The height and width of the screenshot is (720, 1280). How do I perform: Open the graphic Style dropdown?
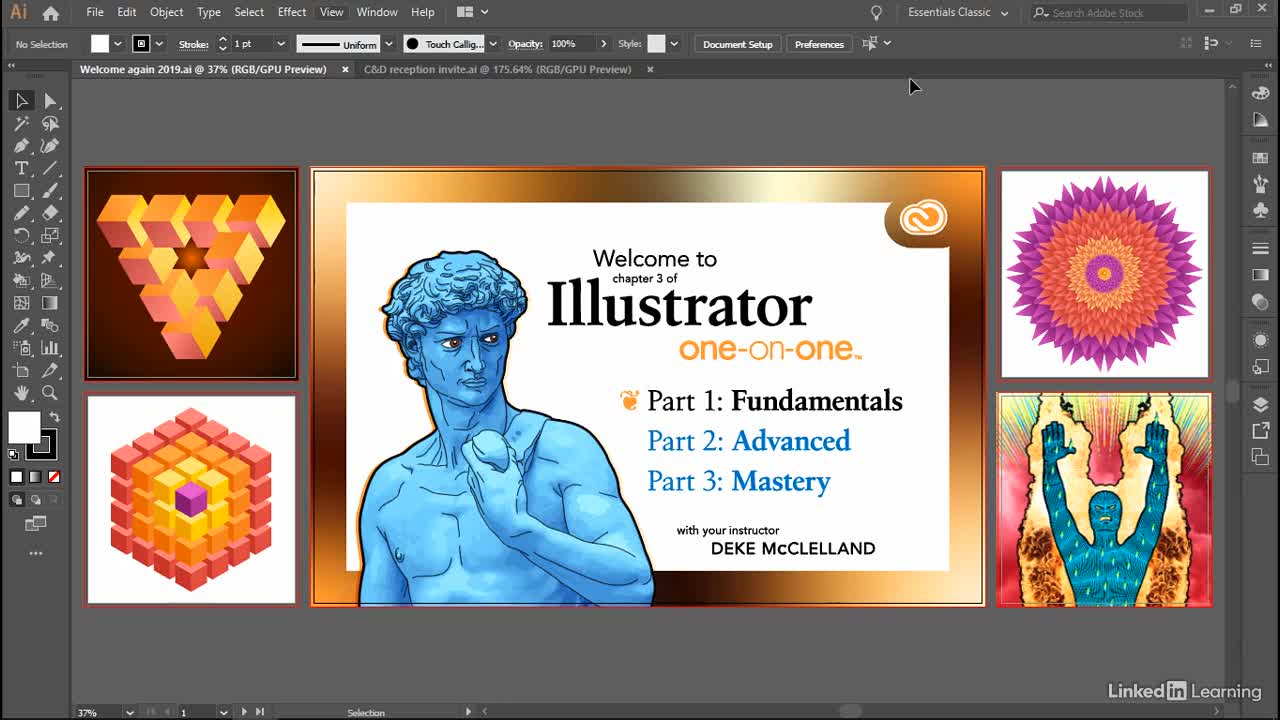(x=674, y=44)
